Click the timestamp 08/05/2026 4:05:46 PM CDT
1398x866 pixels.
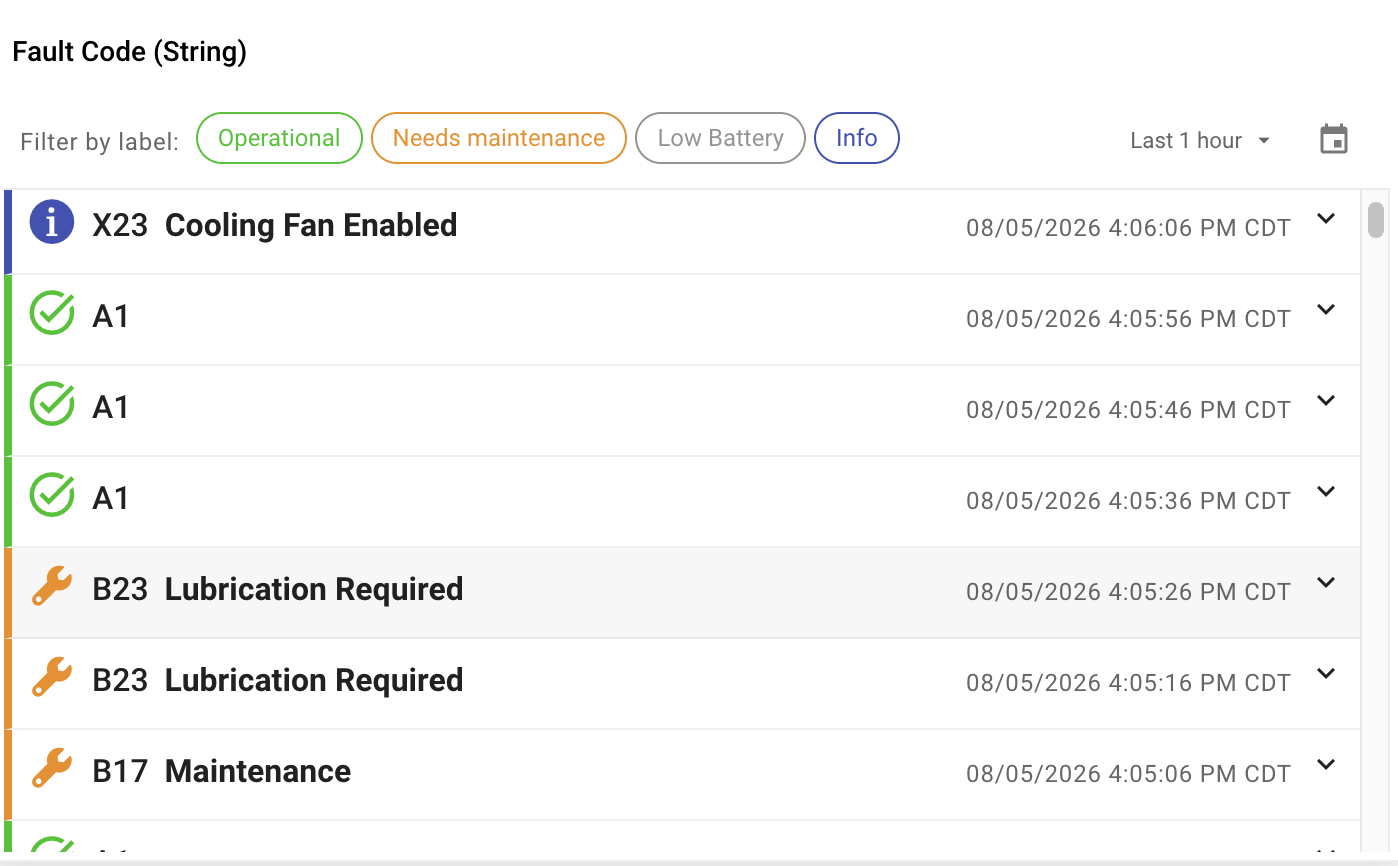pos(1128,410)
